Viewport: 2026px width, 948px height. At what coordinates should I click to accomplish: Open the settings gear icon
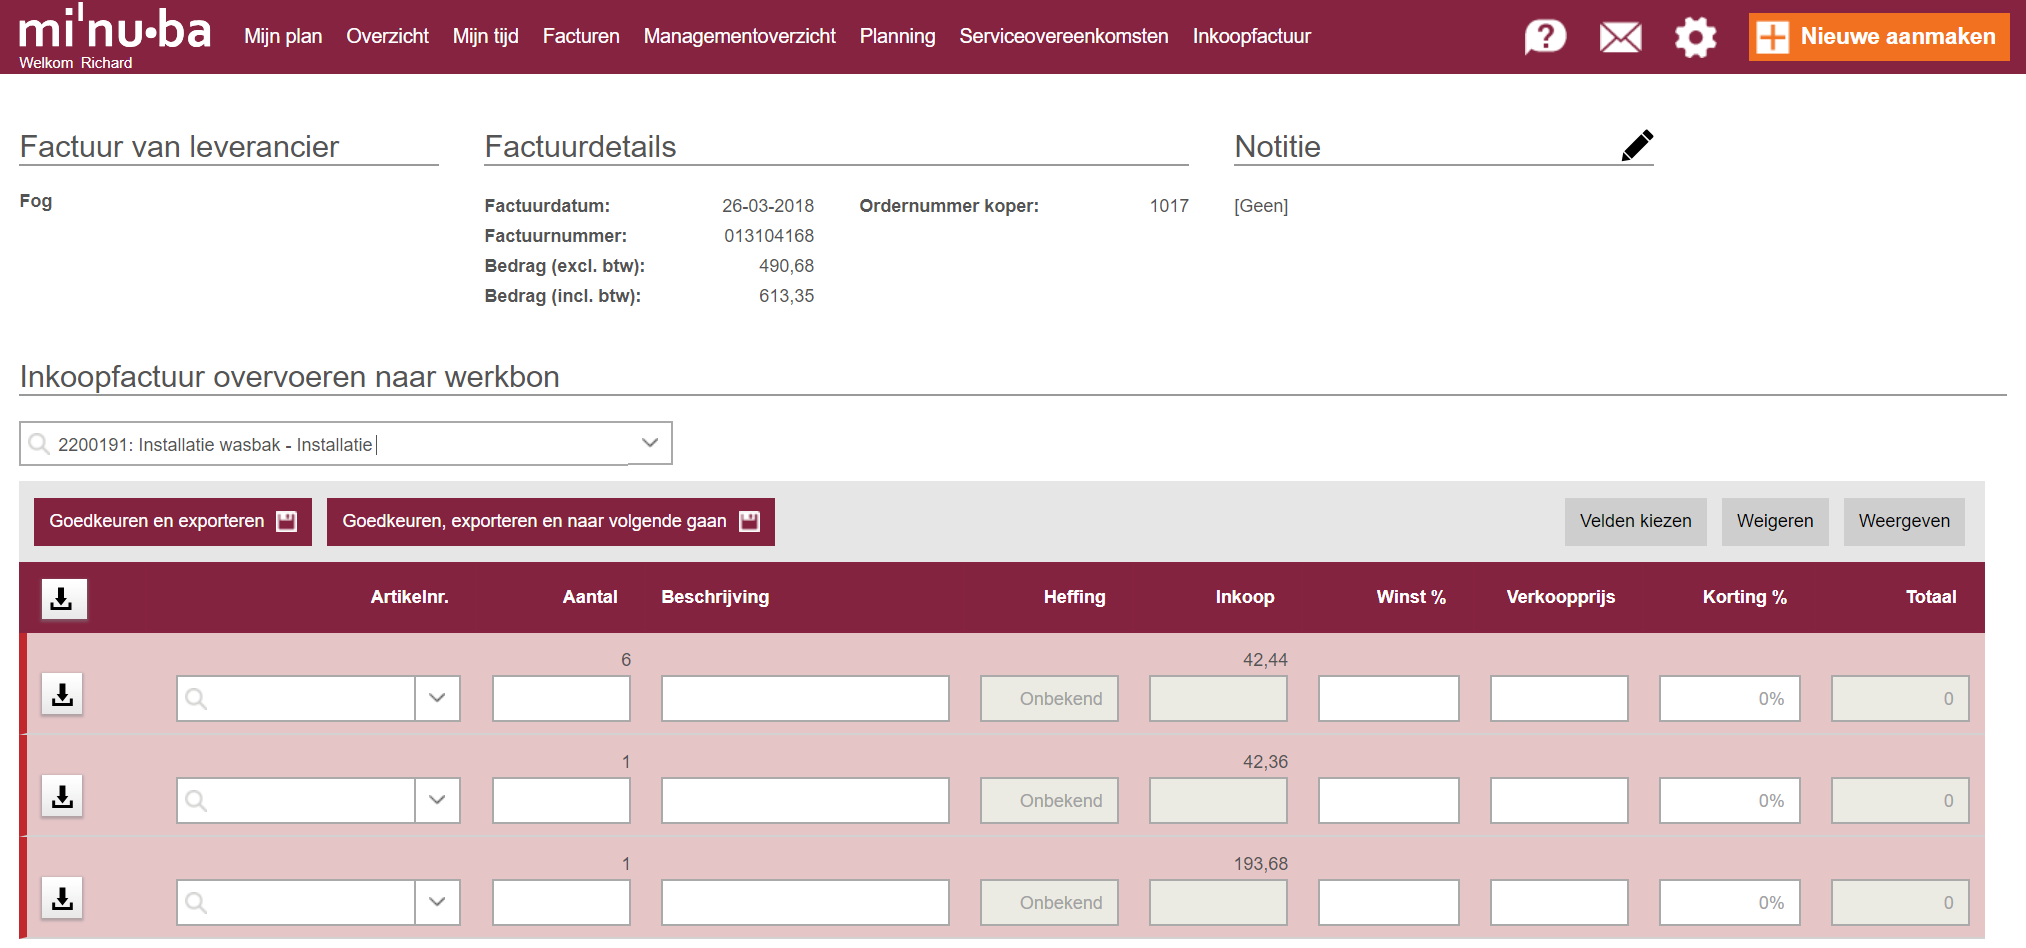click(1695, 38)
